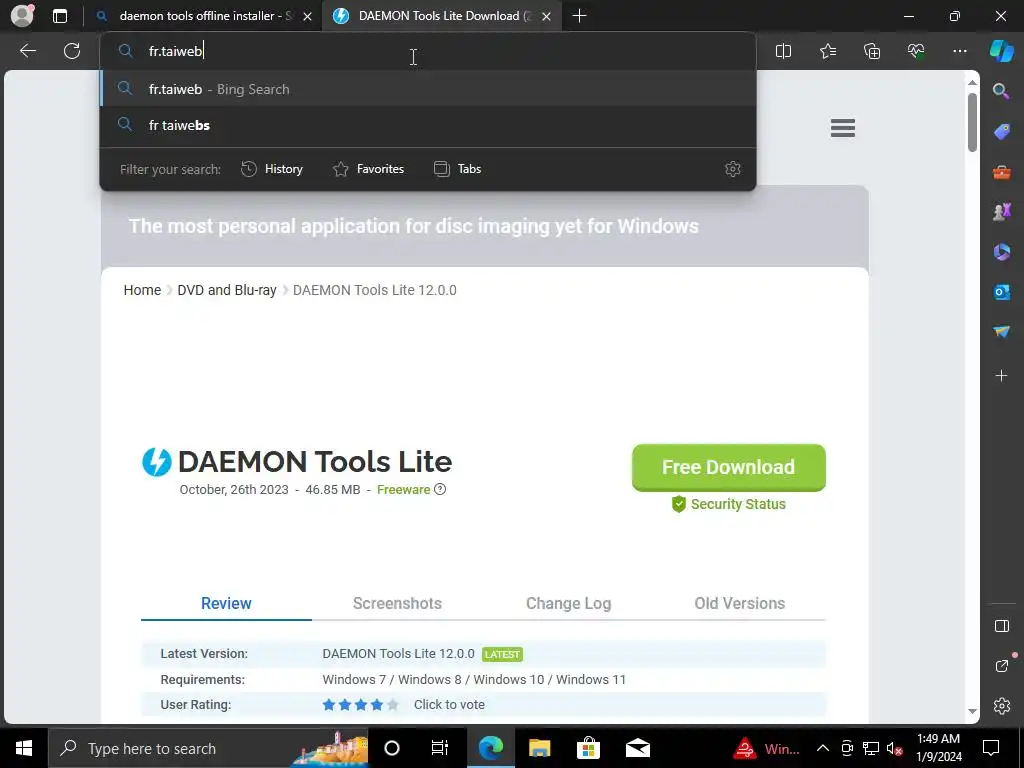
Task: Filter search by Tabs
Action: 458,169
